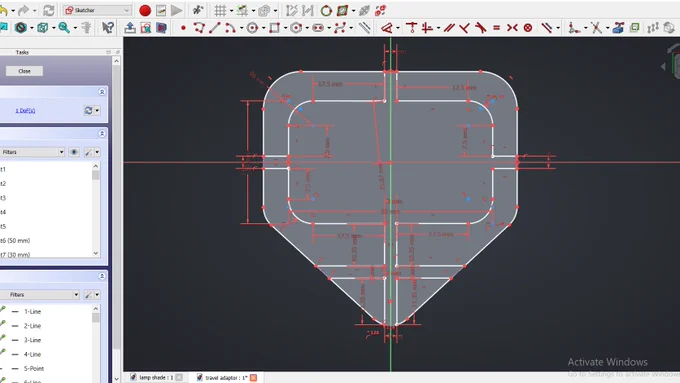Open the constraints settings dropdown
This screenshot has width=680, height=383.
click(97, 152)
